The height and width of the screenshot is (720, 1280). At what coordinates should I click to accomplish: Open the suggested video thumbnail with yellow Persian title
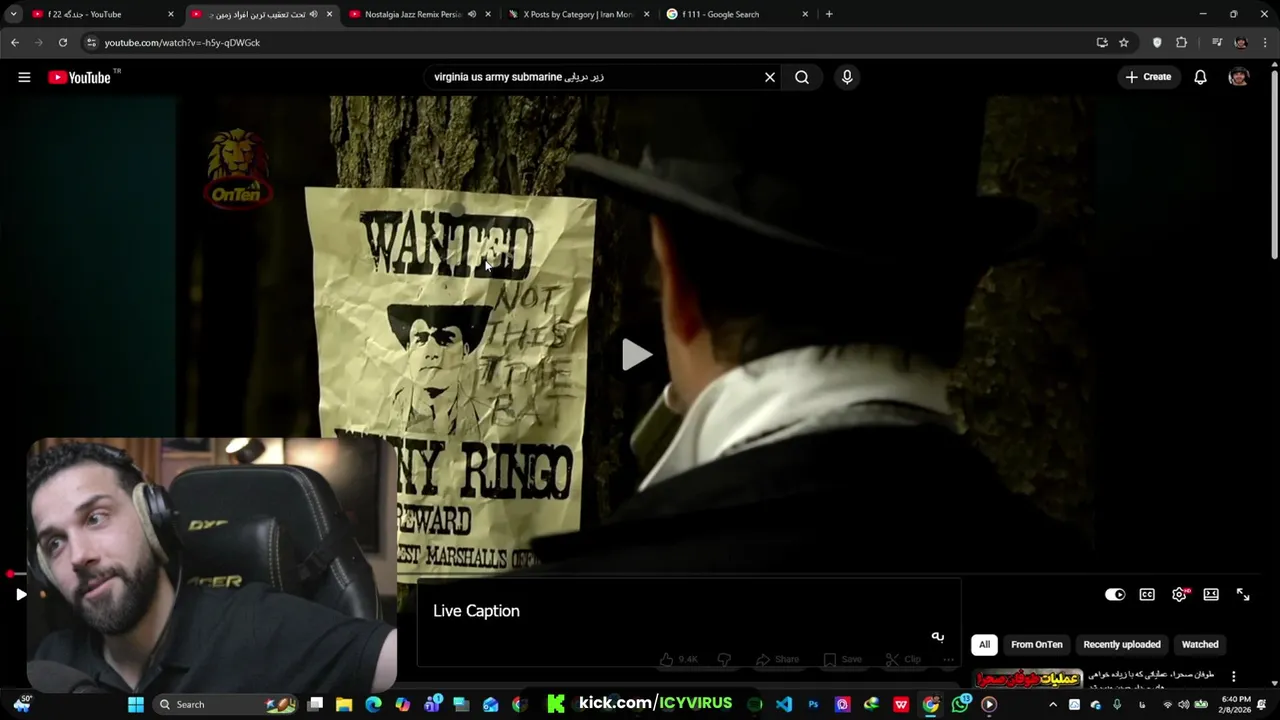click(1027, 678)
